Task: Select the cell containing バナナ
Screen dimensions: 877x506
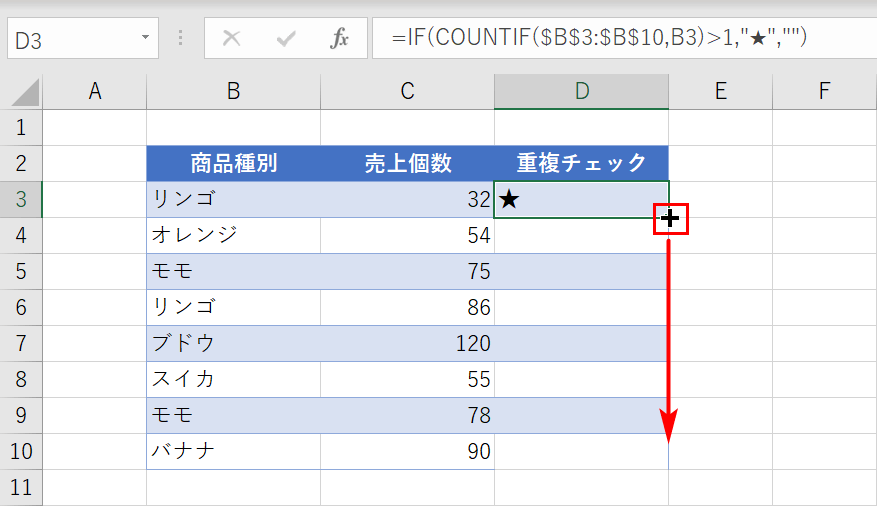Action: pyautogui.click(x=233, y=451)
